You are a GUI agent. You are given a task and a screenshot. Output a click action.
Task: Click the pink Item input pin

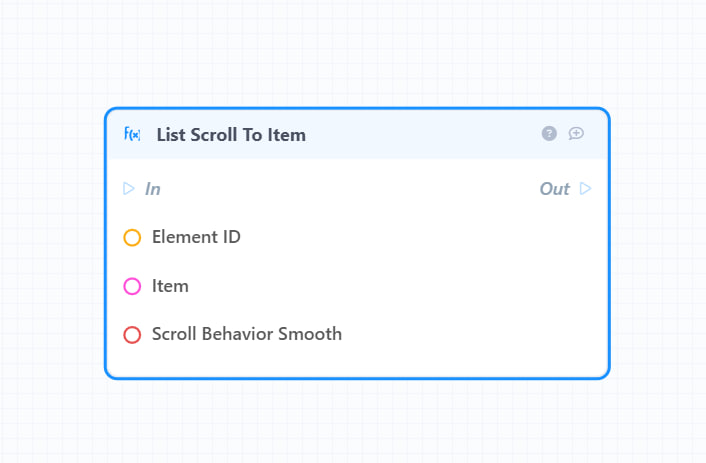click(132, 286)
